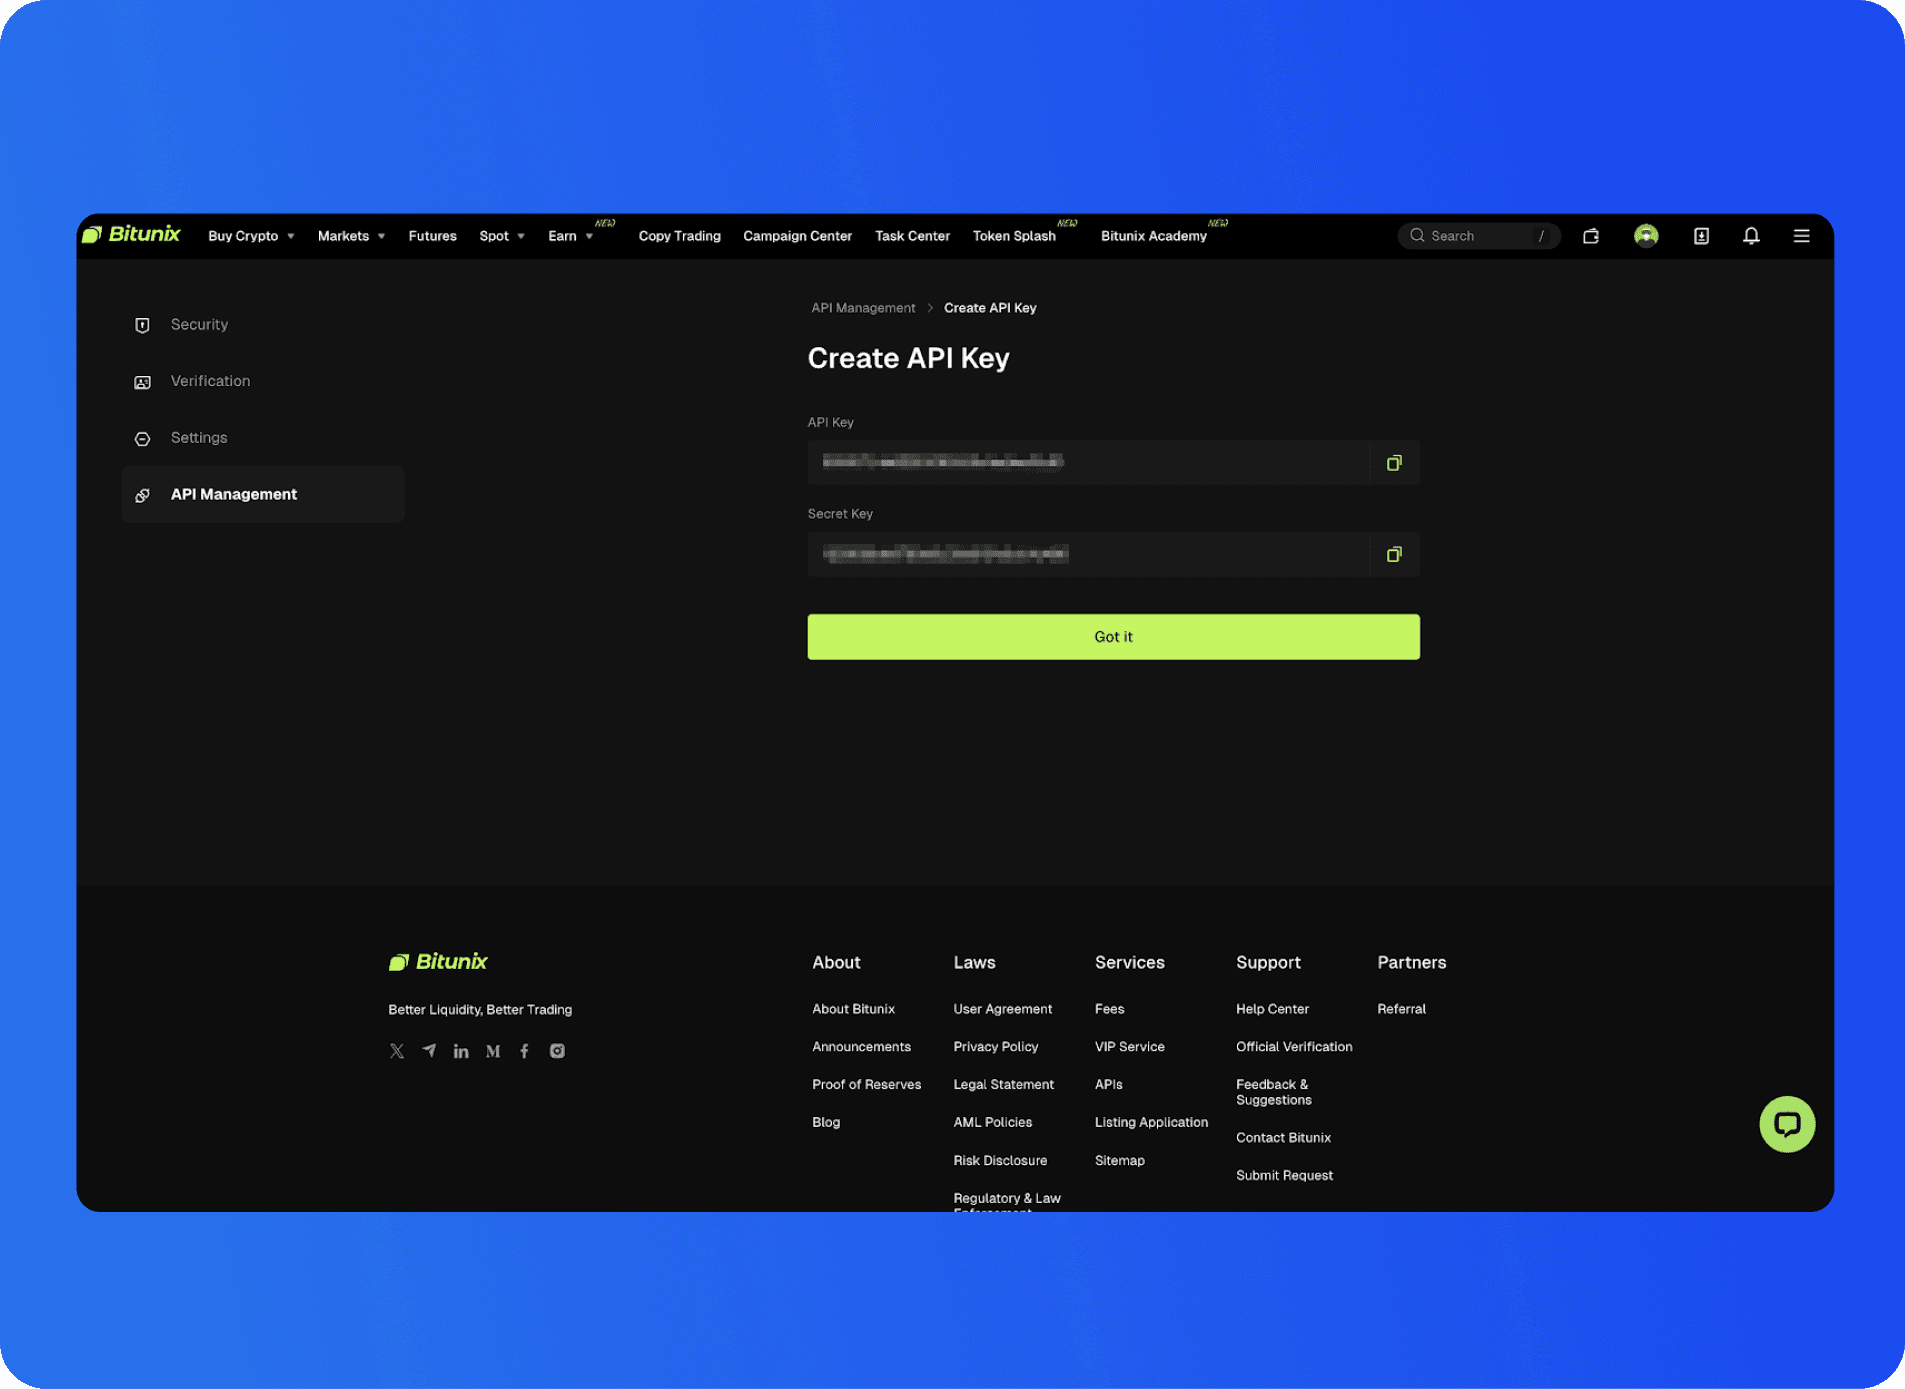Open Security in the sidebar

point(199,325)
